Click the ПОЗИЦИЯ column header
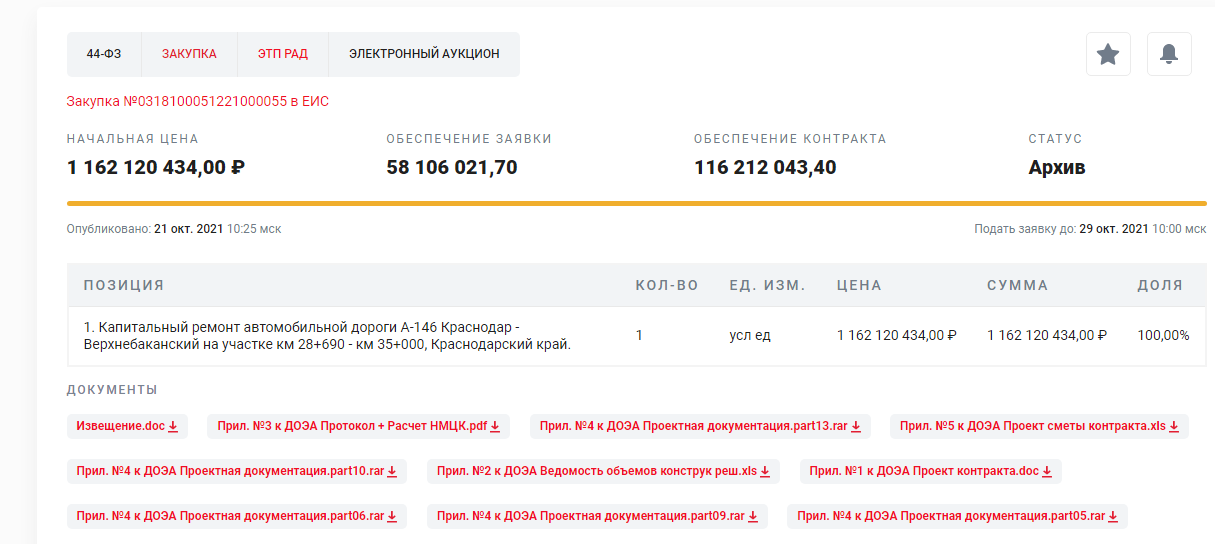Image resolution: width=1215 pixels, height=544 pixels. (124, 285)
